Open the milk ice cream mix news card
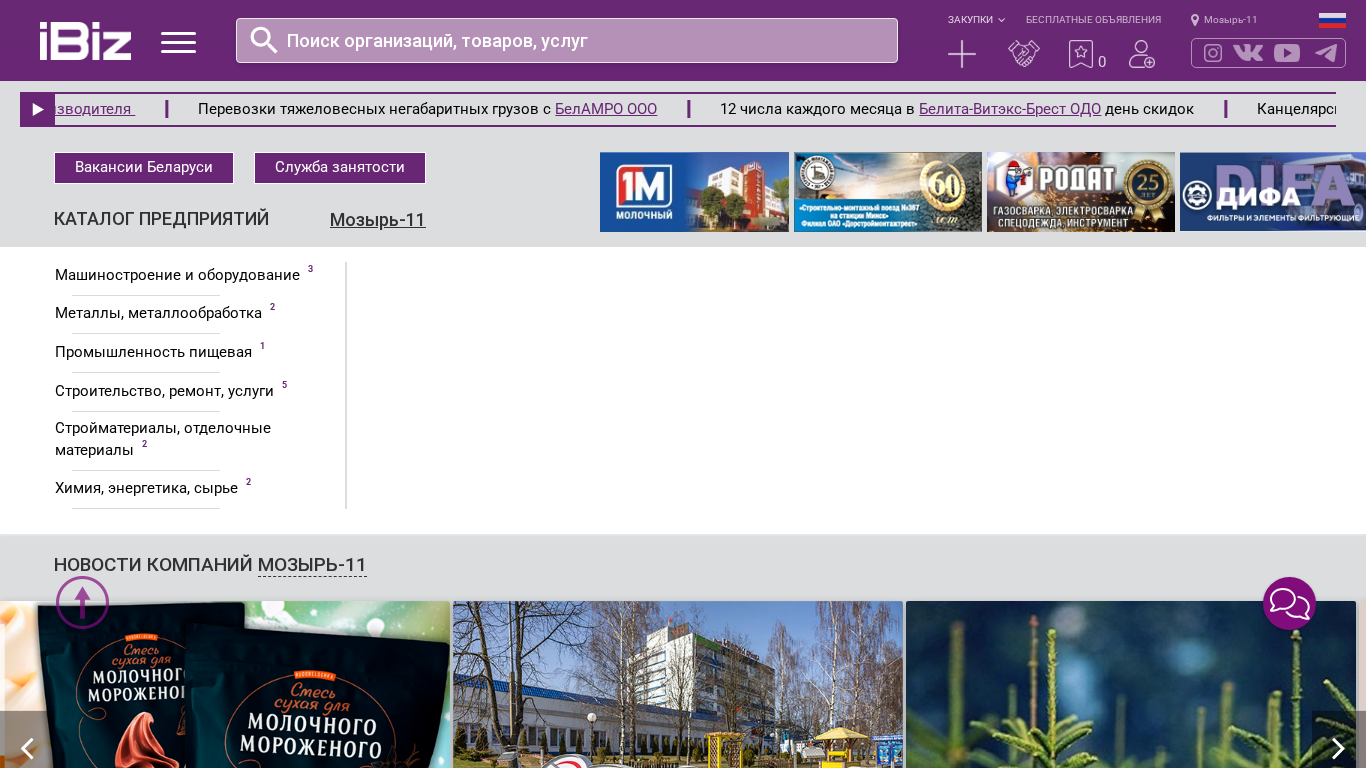Screen dimensions: 1366x768 click(x=225, y=684)
